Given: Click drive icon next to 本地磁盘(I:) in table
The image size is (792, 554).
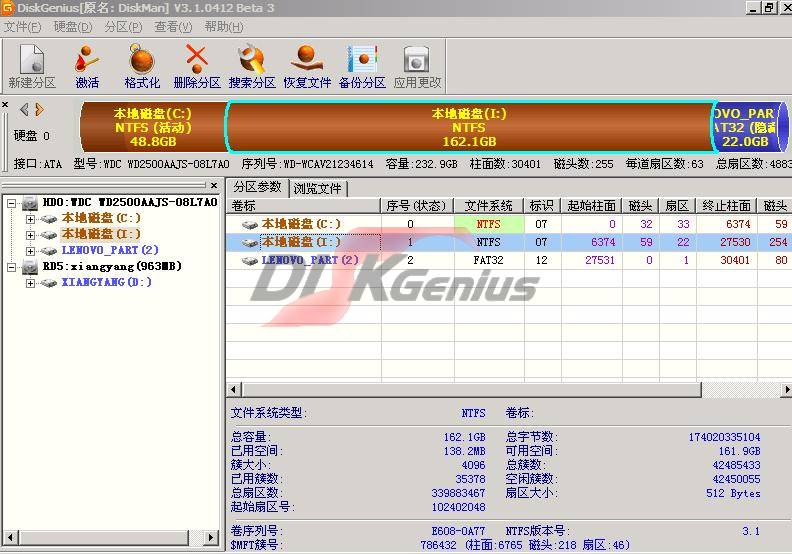Looking at the screenshot, I should point(250,243).
